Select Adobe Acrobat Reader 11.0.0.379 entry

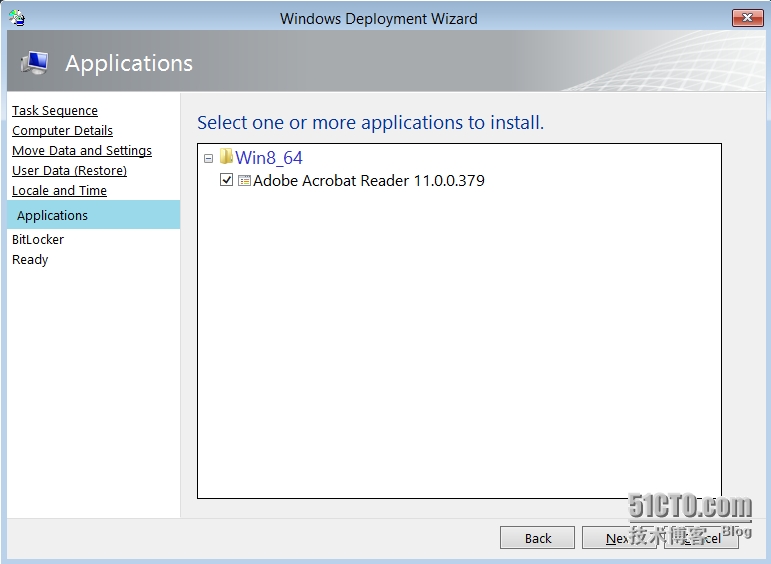(369, 180)
